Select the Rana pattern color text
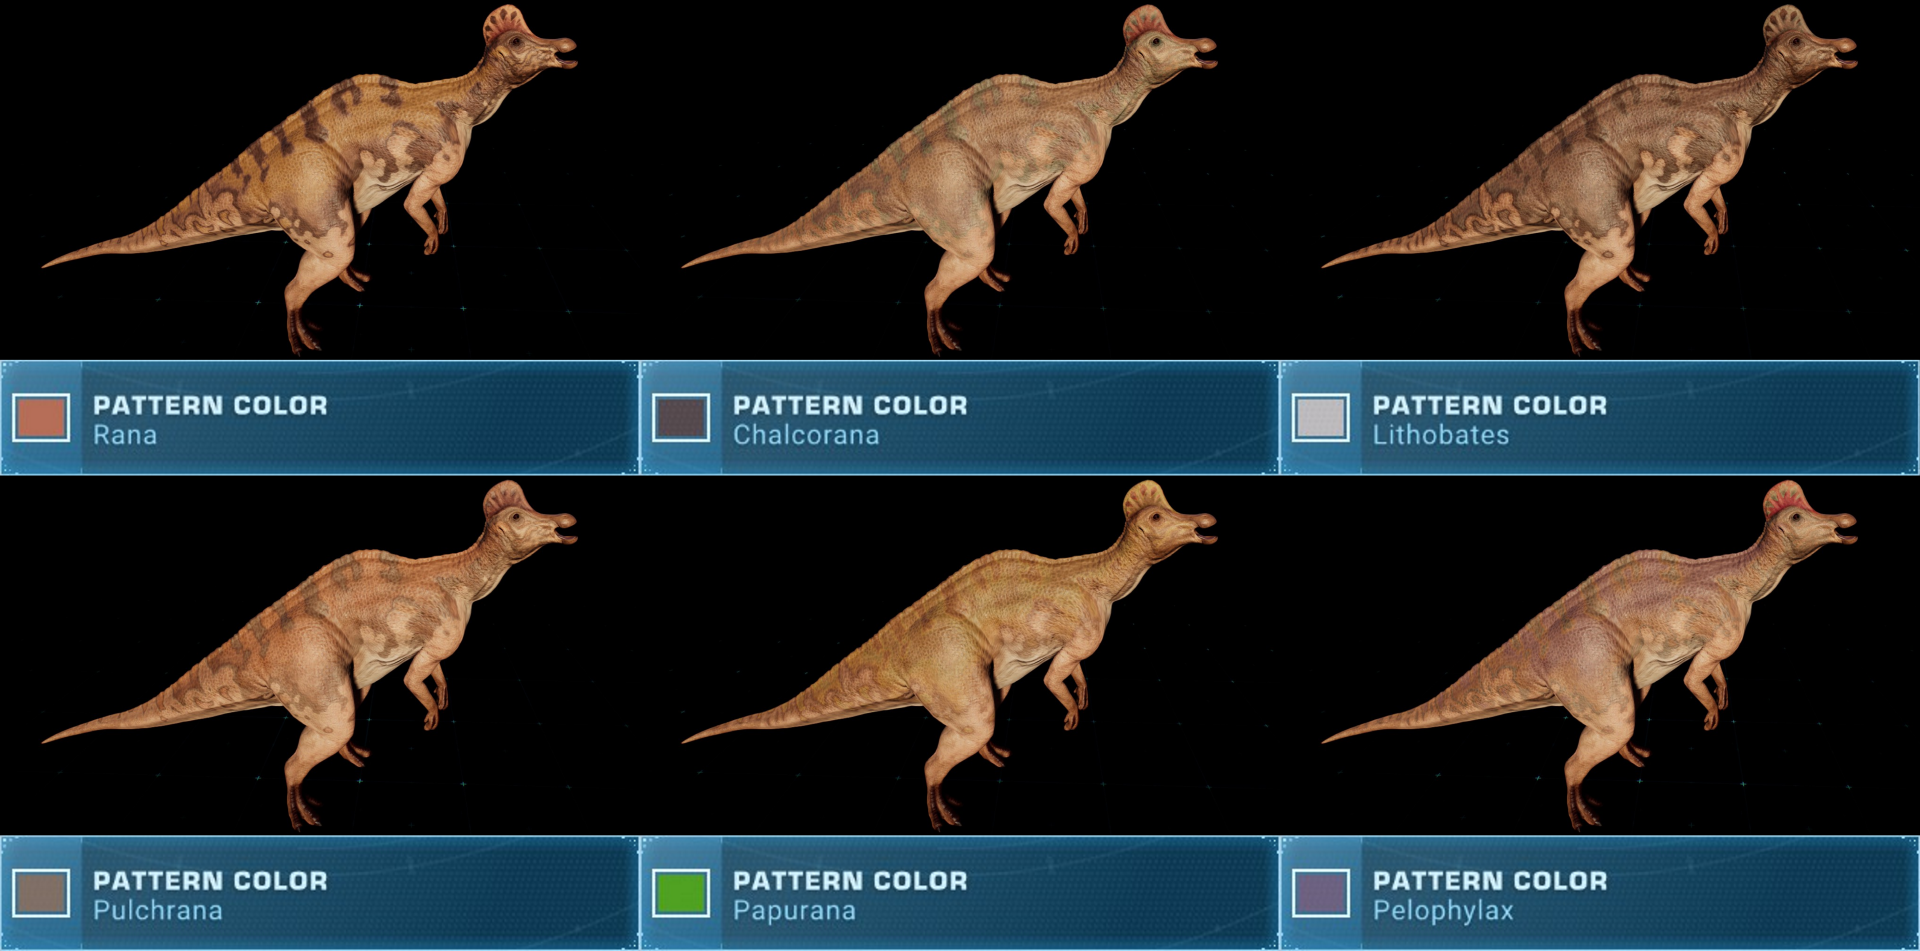 point(125,435)
